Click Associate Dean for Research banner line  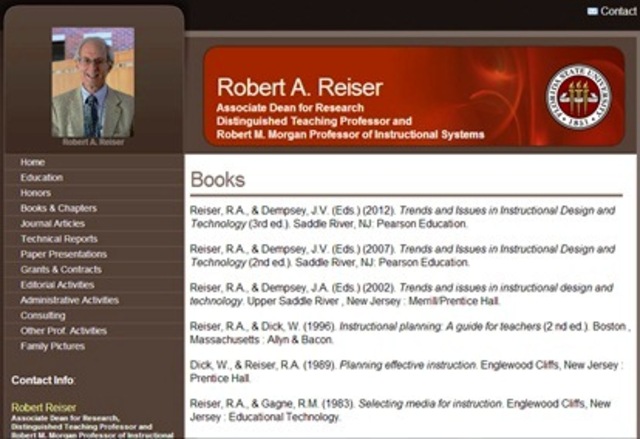point(290,108)
